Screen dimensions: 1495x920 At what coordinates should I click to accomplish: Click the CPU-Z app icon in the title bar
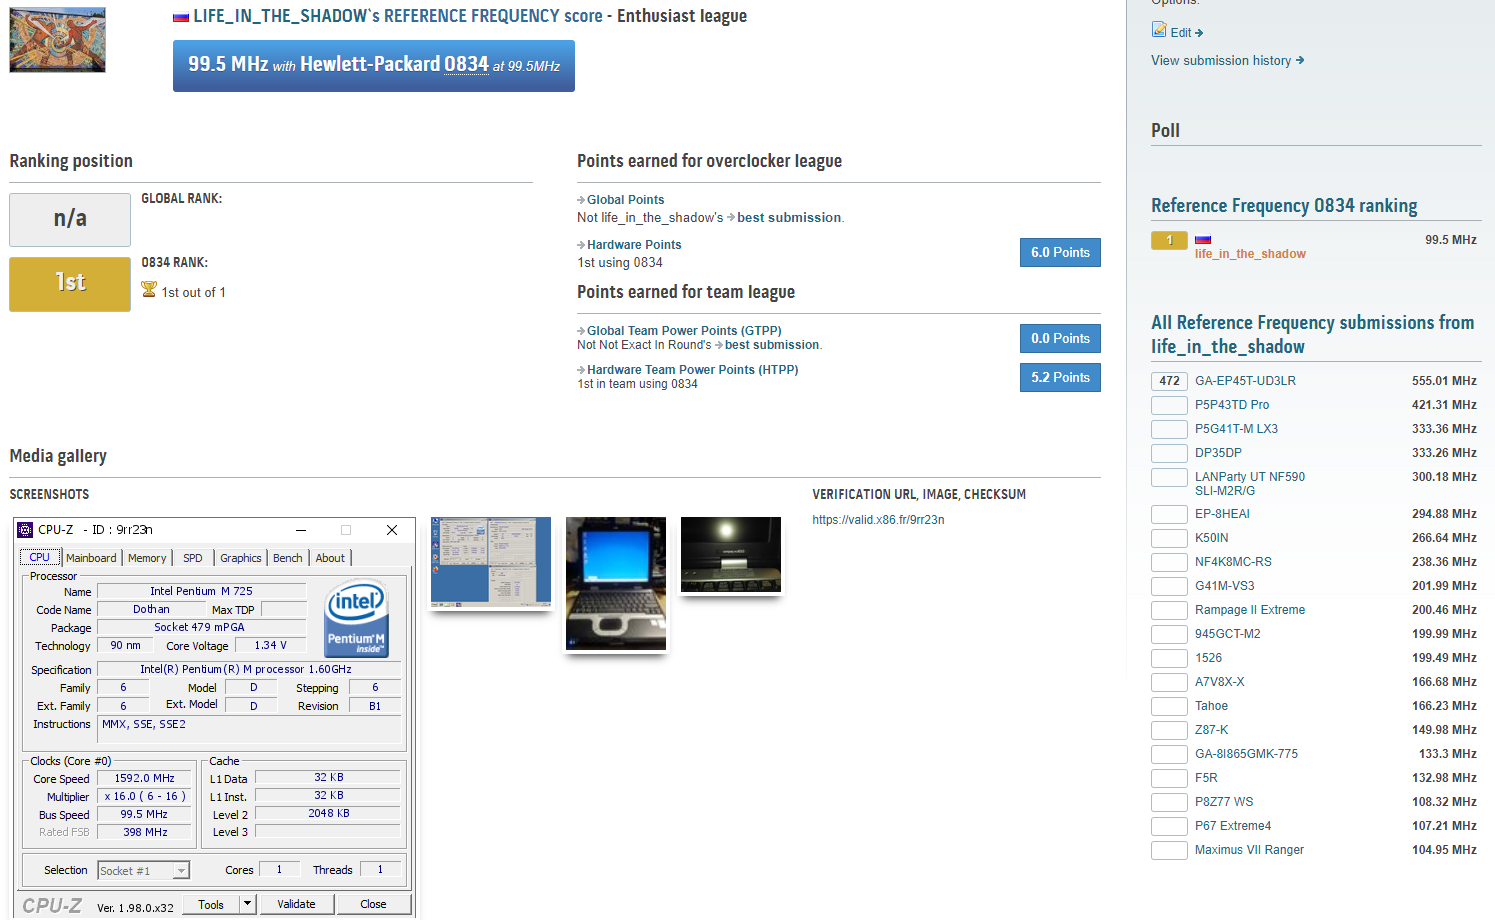[x=26, y=530]
